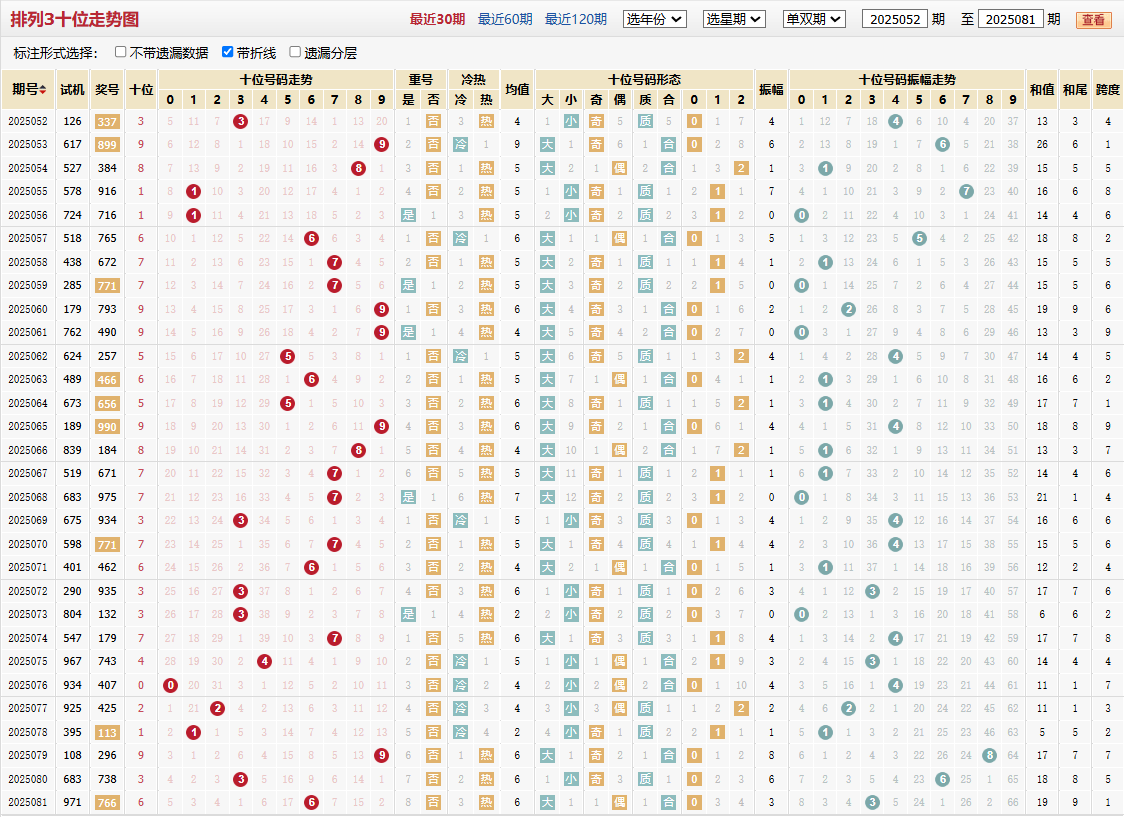Click red ball 1 in row 2025078
This screenshot has width=1124, height=817.
click(x=194, y=732)
